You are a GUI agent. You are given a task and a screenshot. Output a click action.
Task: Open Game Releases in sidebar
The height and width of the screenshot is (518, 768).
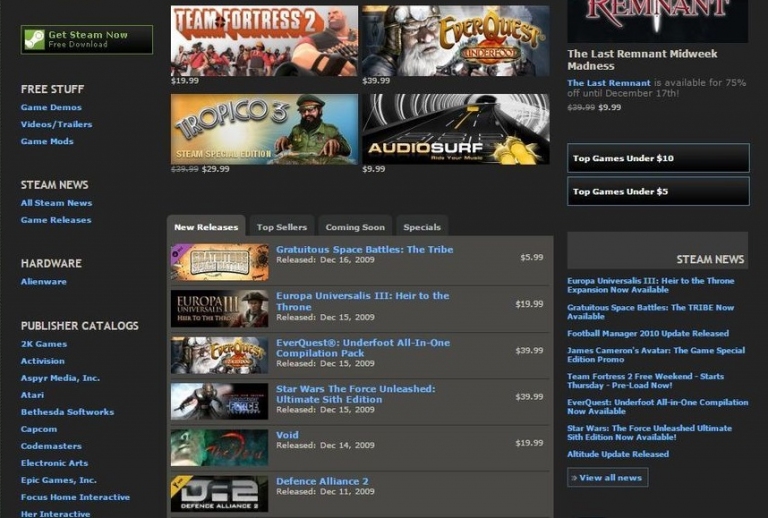[x=56, y=220]
